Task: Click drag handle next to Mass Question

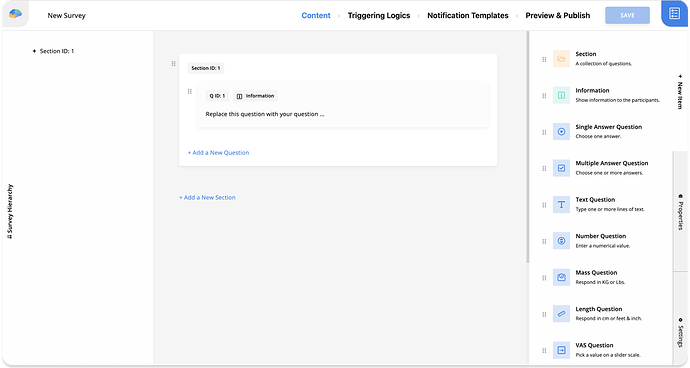Action: pyautogui.click(x=544, y=278)
